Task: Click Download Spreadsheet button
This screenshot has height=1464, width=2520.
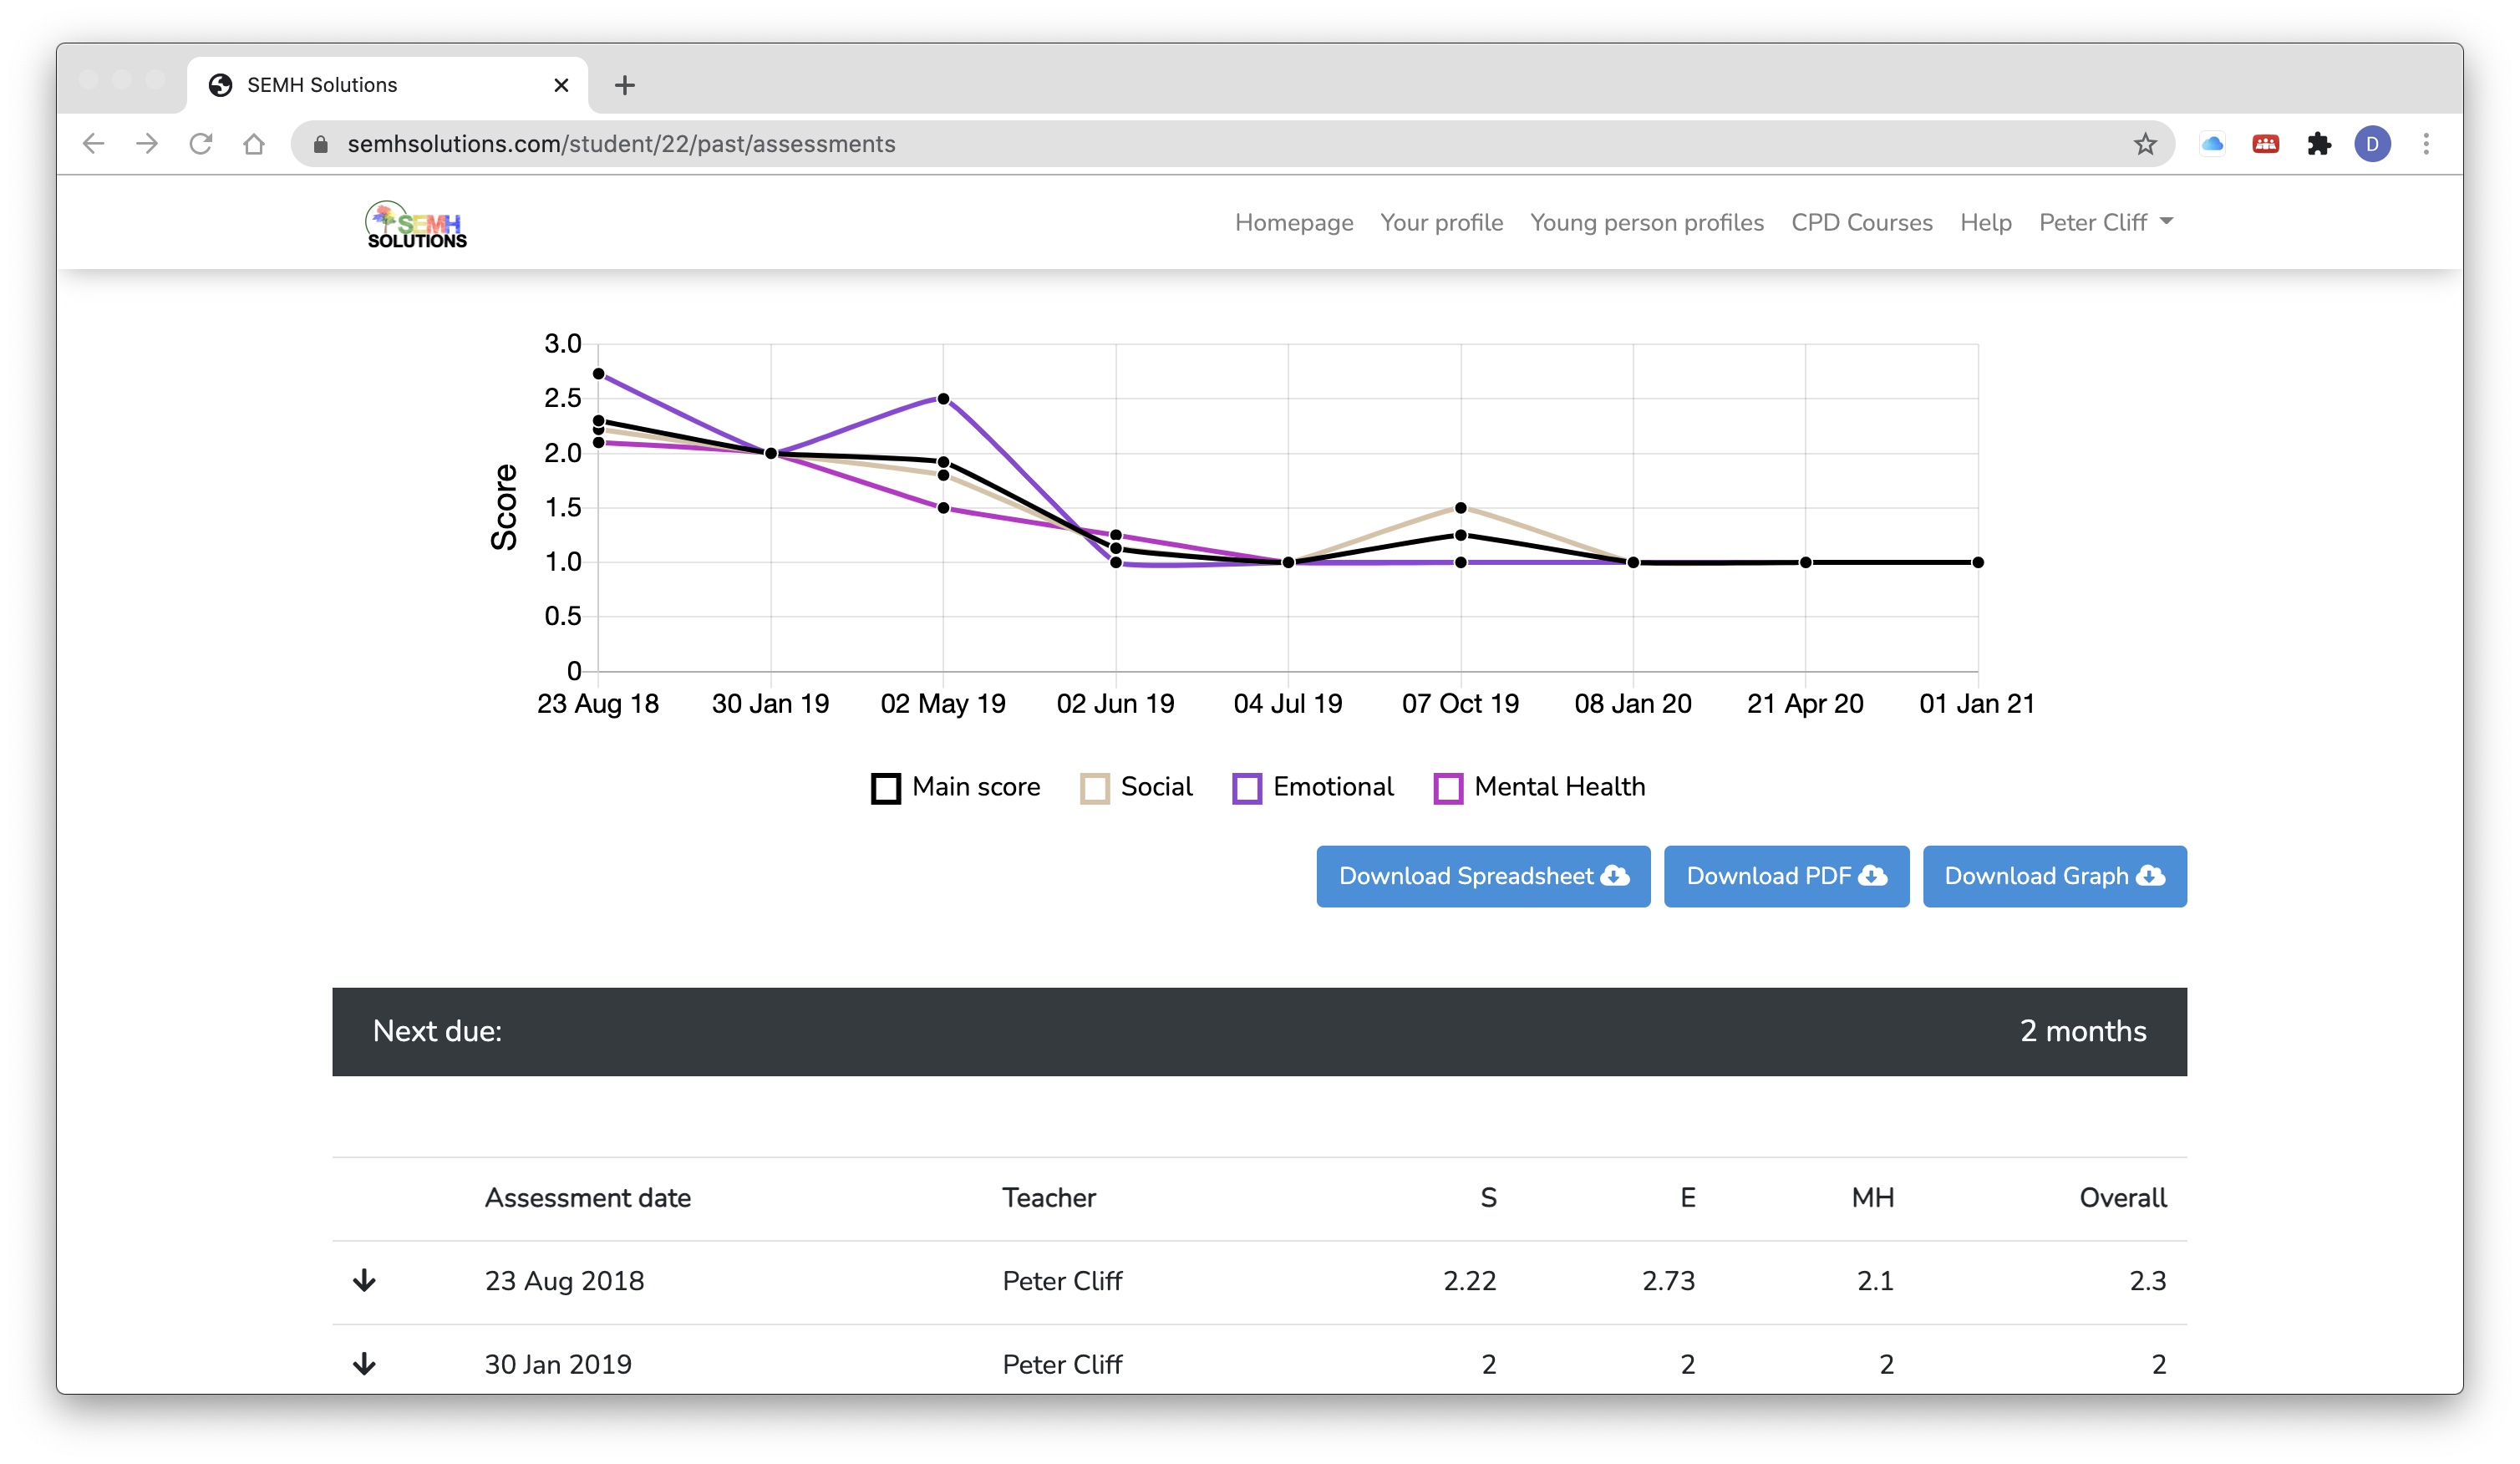Action: [x=1482, y=876]
